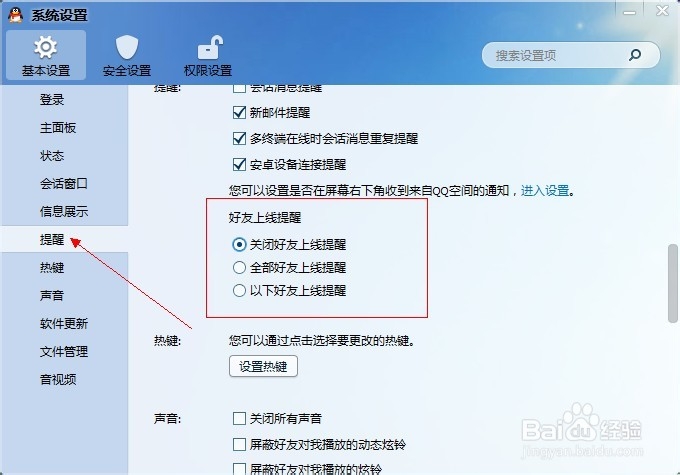Click the 设置热键 button

click(263, 367)
